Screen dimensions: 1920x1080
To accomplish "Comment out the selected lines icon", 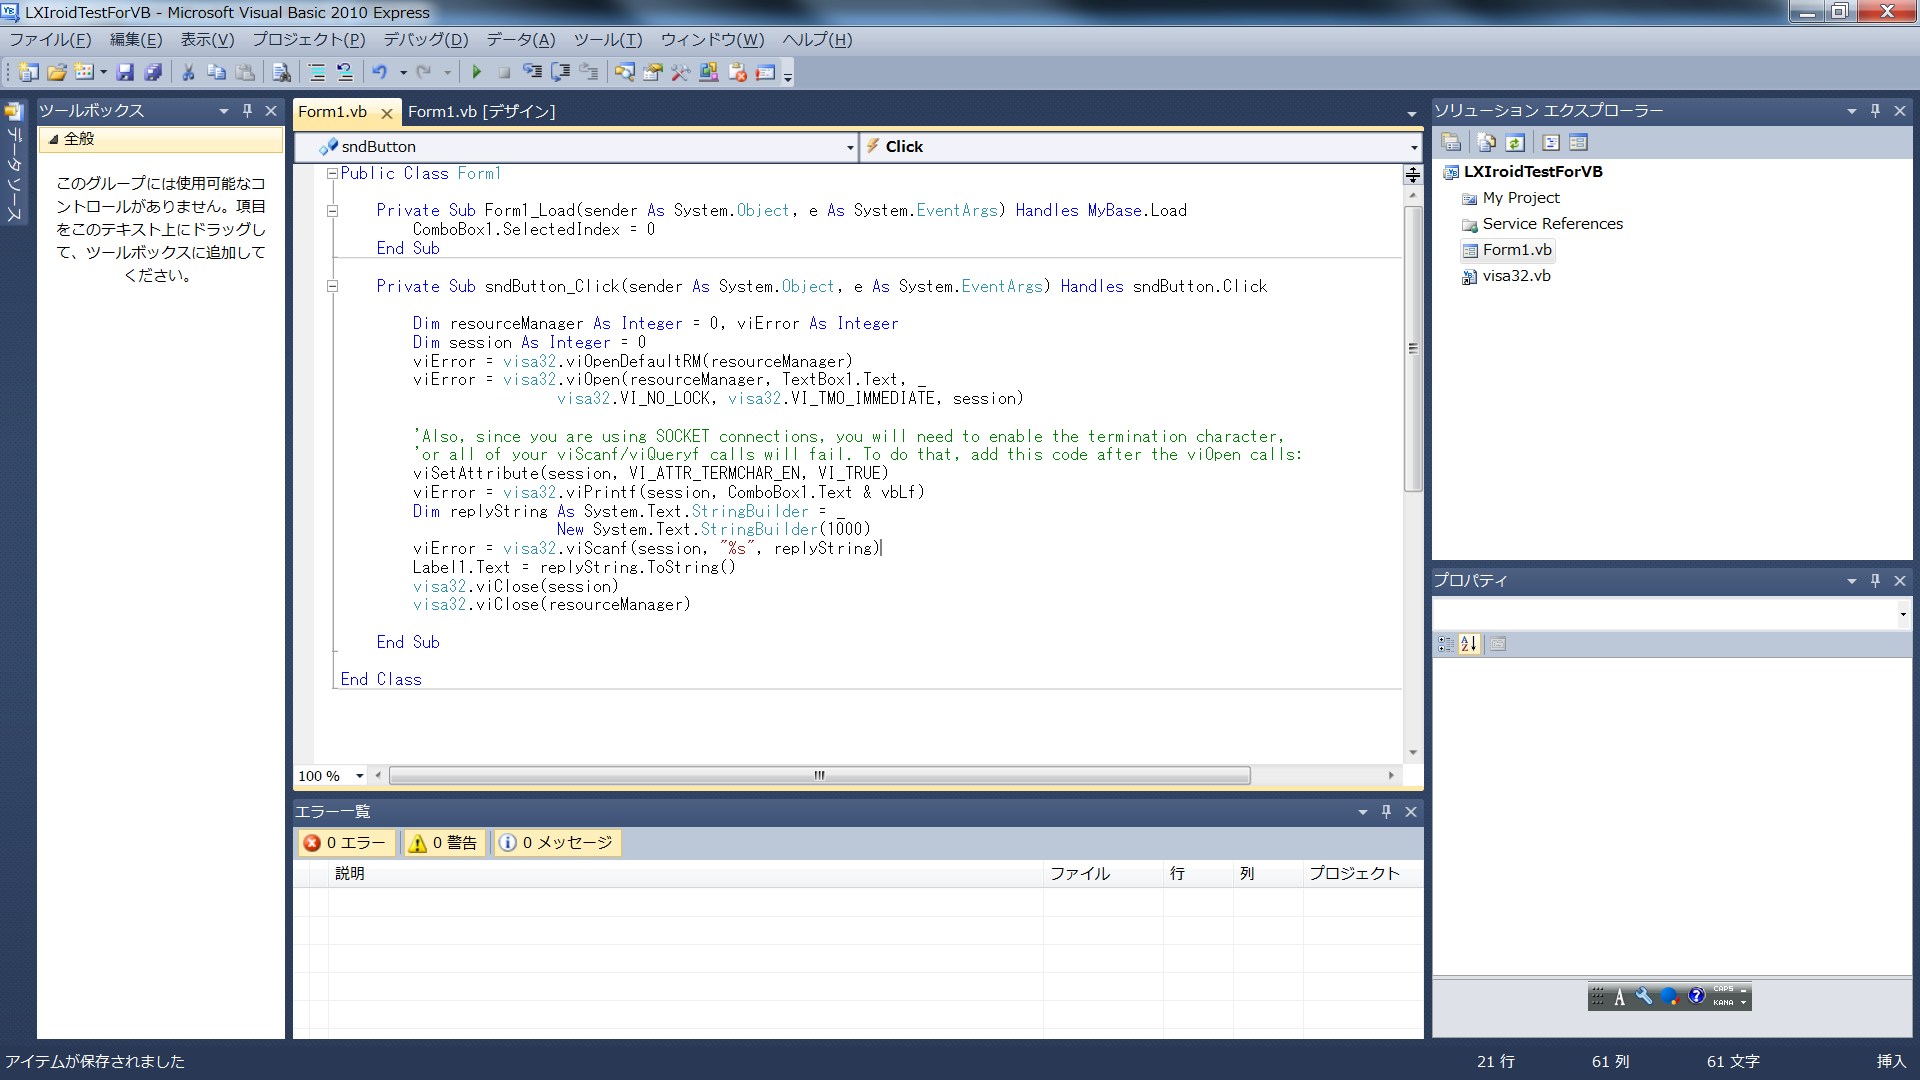I will click(317, 72).
